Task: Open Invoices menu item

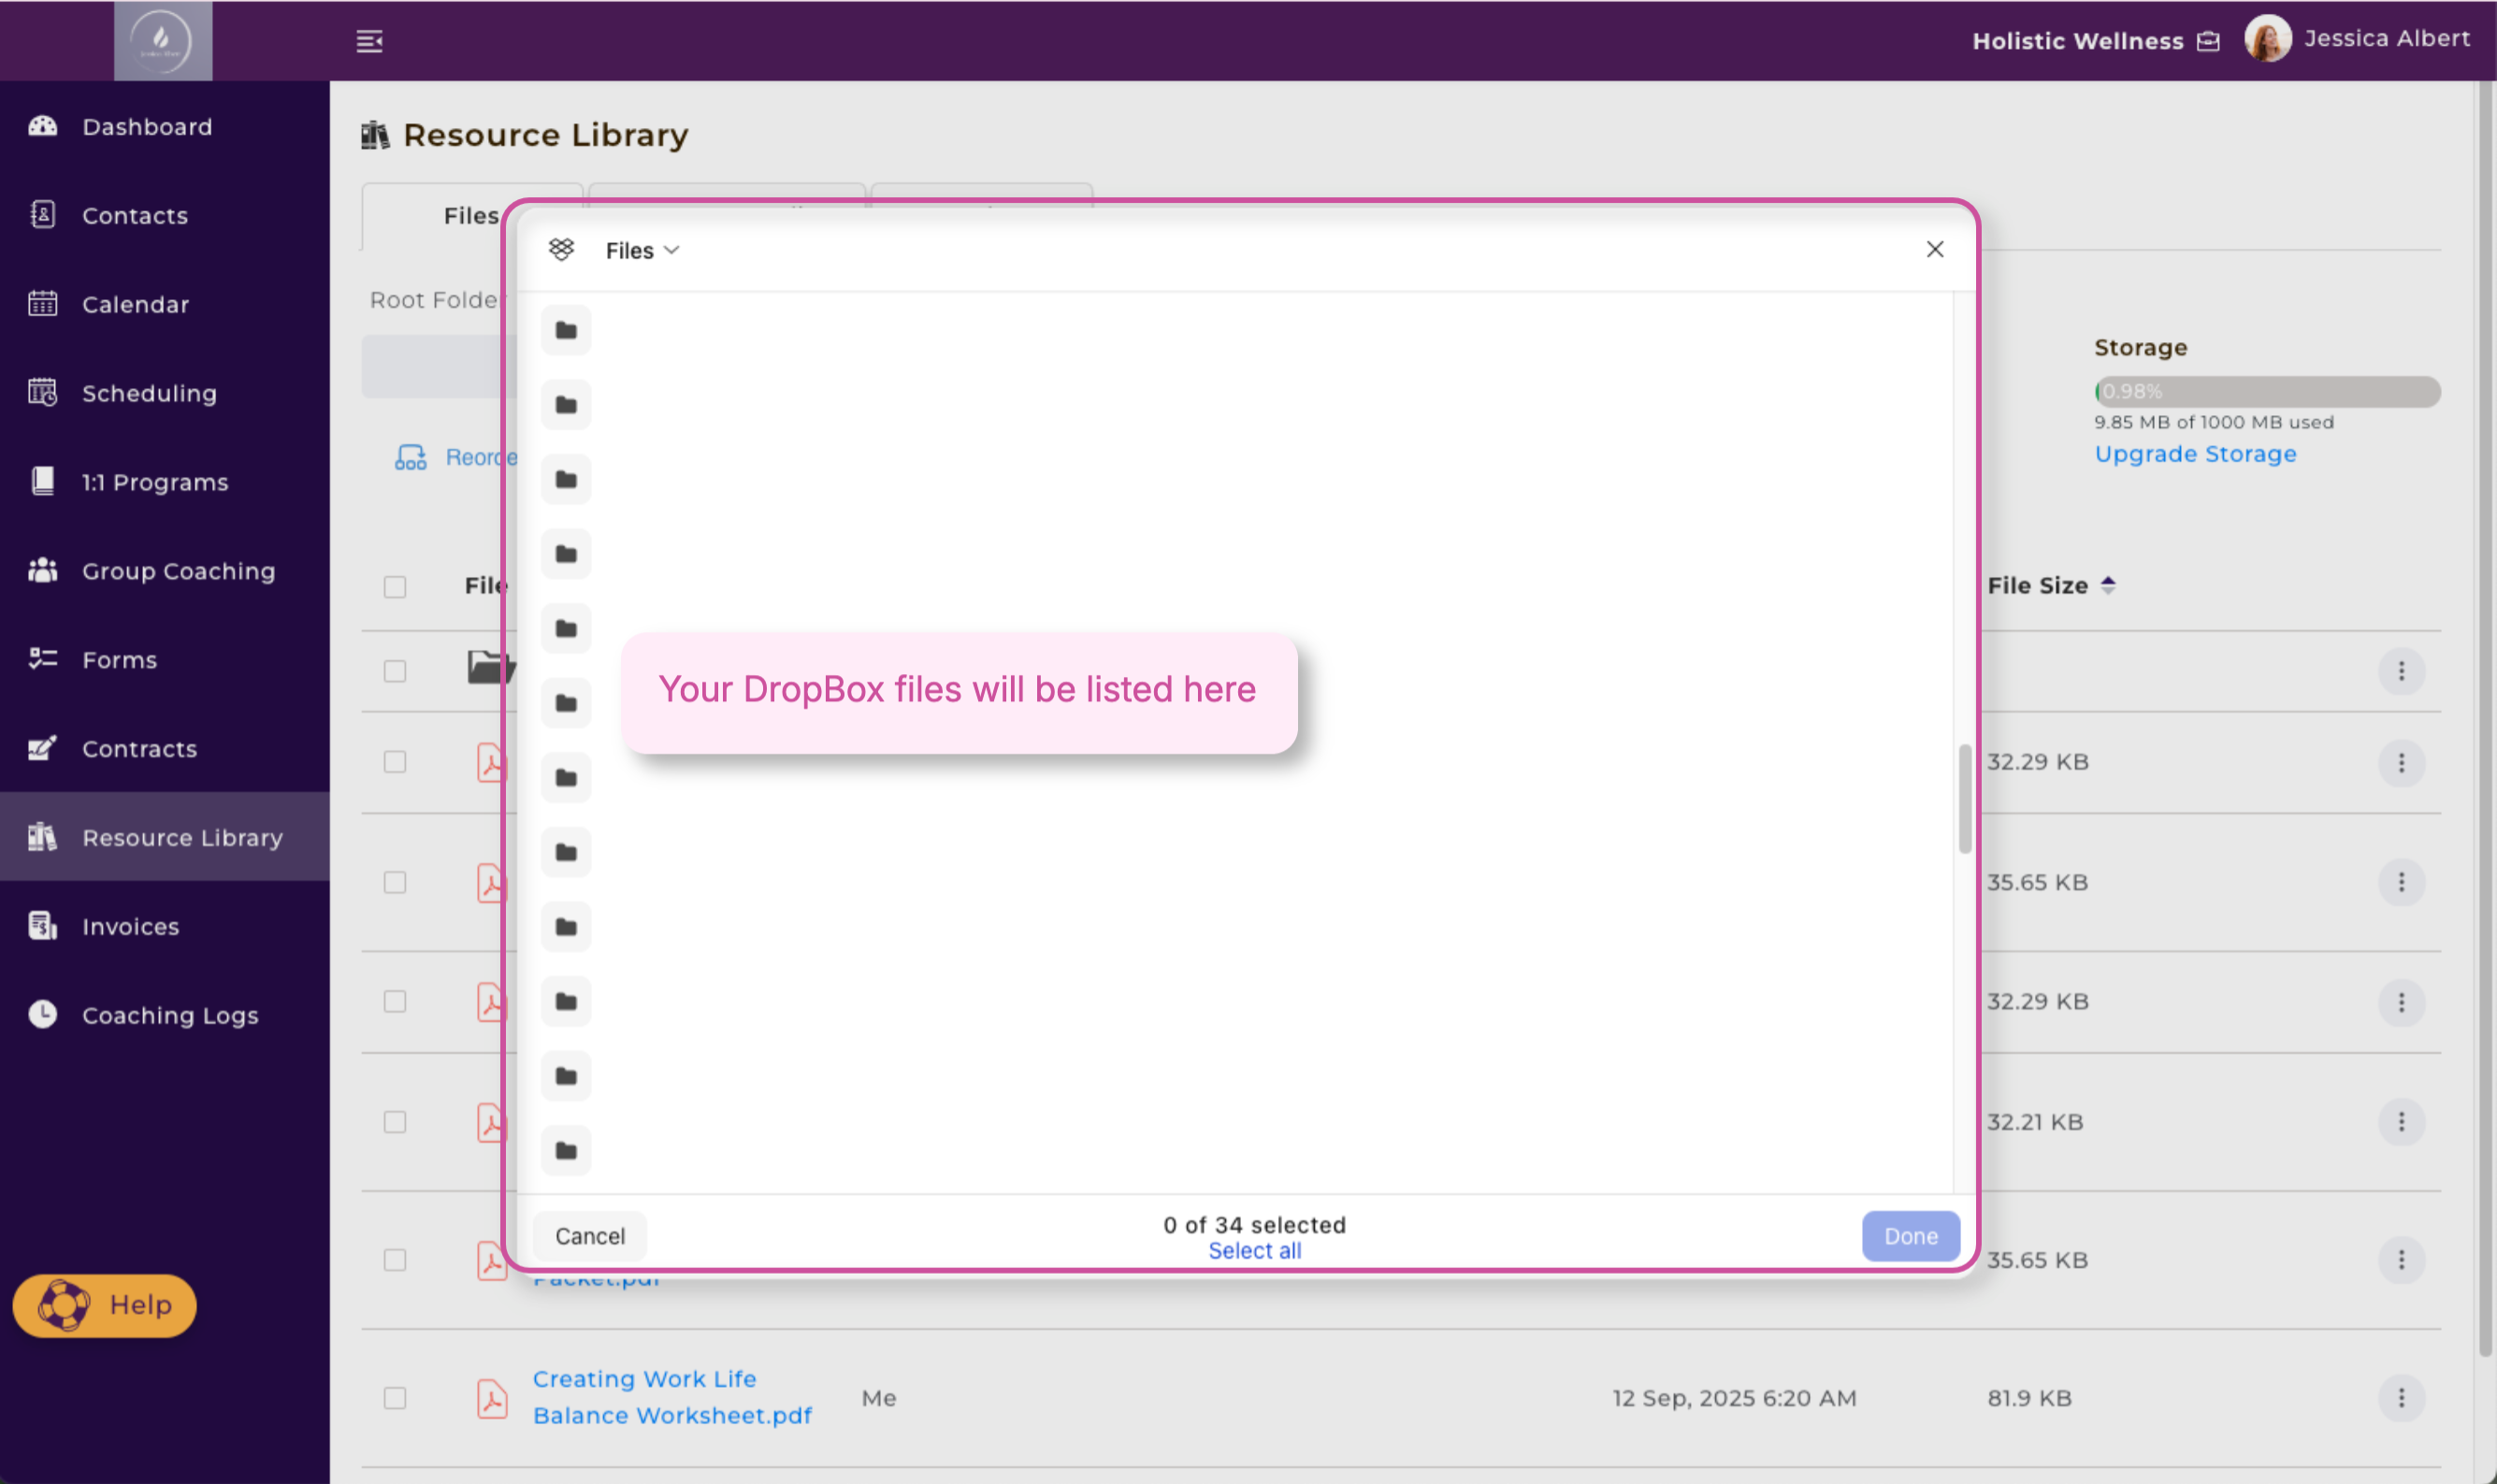Action: [130, 927]
